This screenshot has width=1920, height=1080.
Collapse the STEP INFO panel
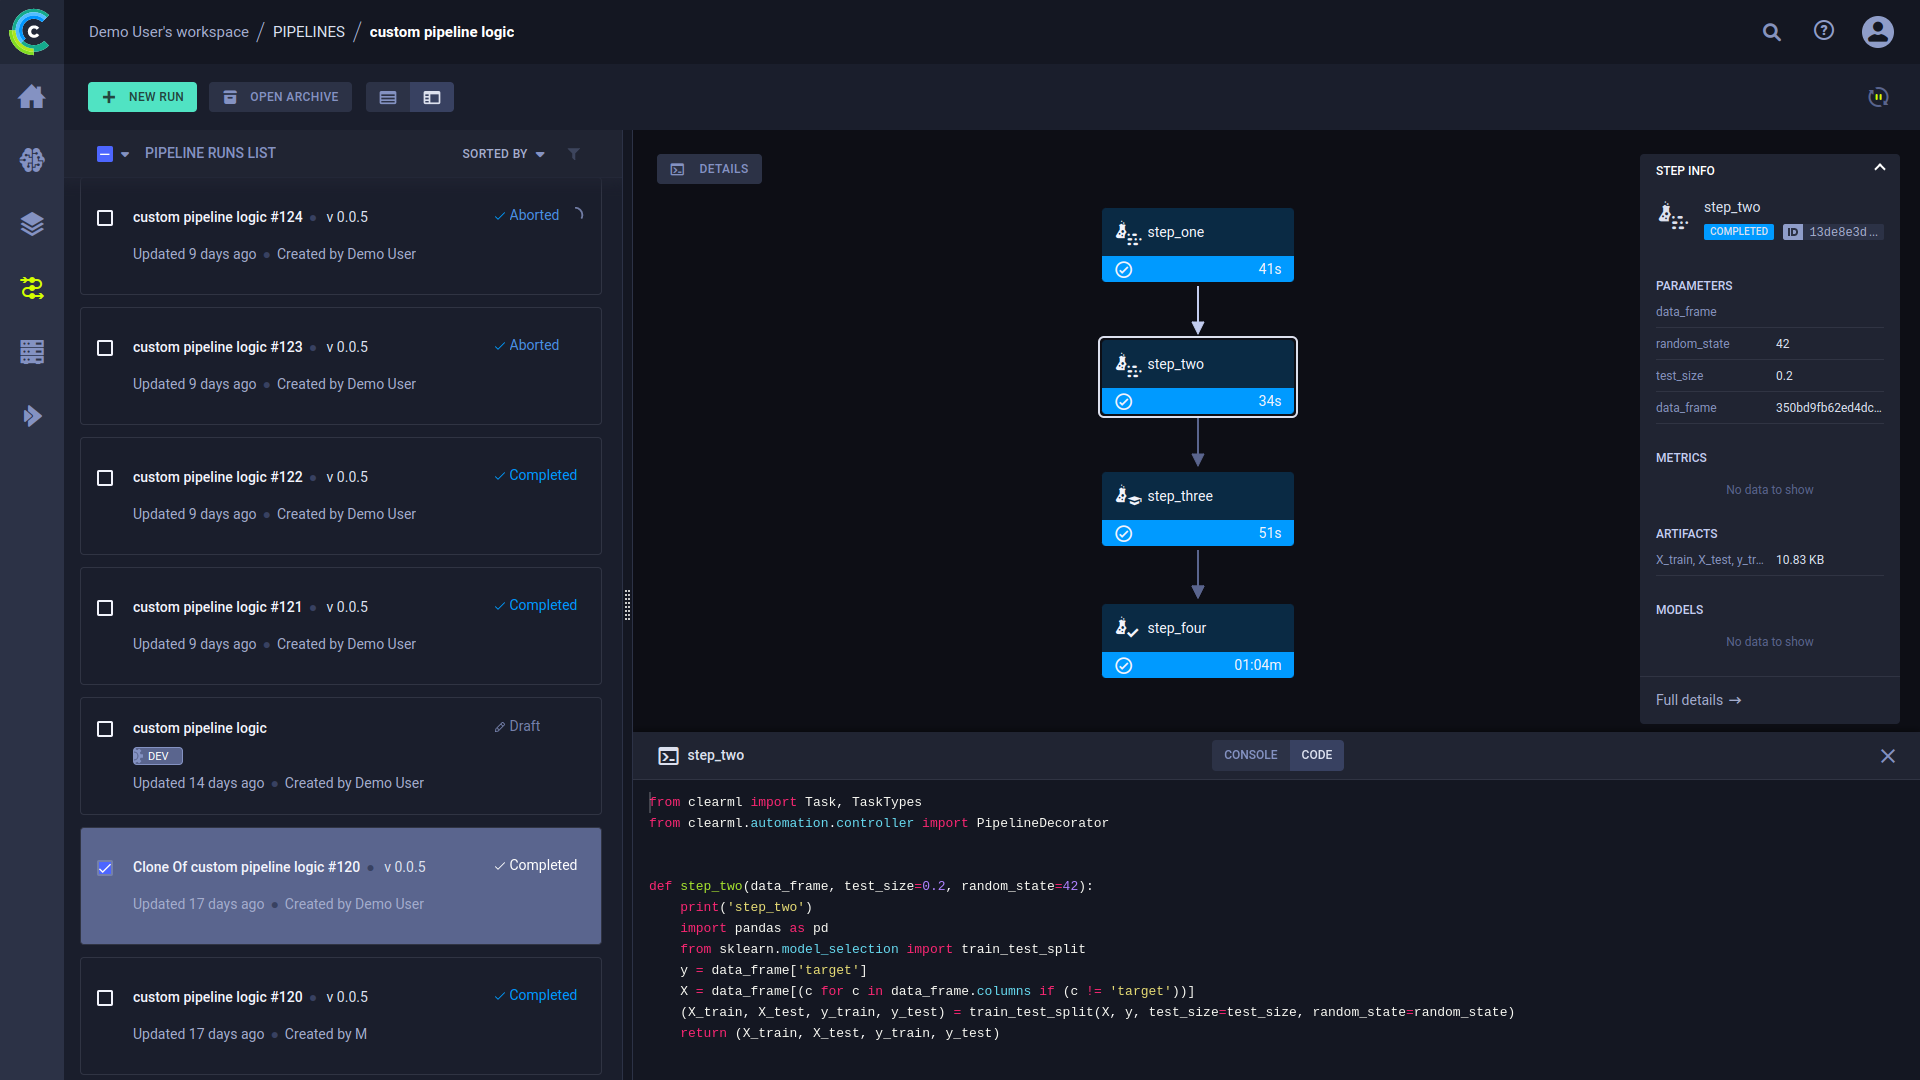(1880, 167)
